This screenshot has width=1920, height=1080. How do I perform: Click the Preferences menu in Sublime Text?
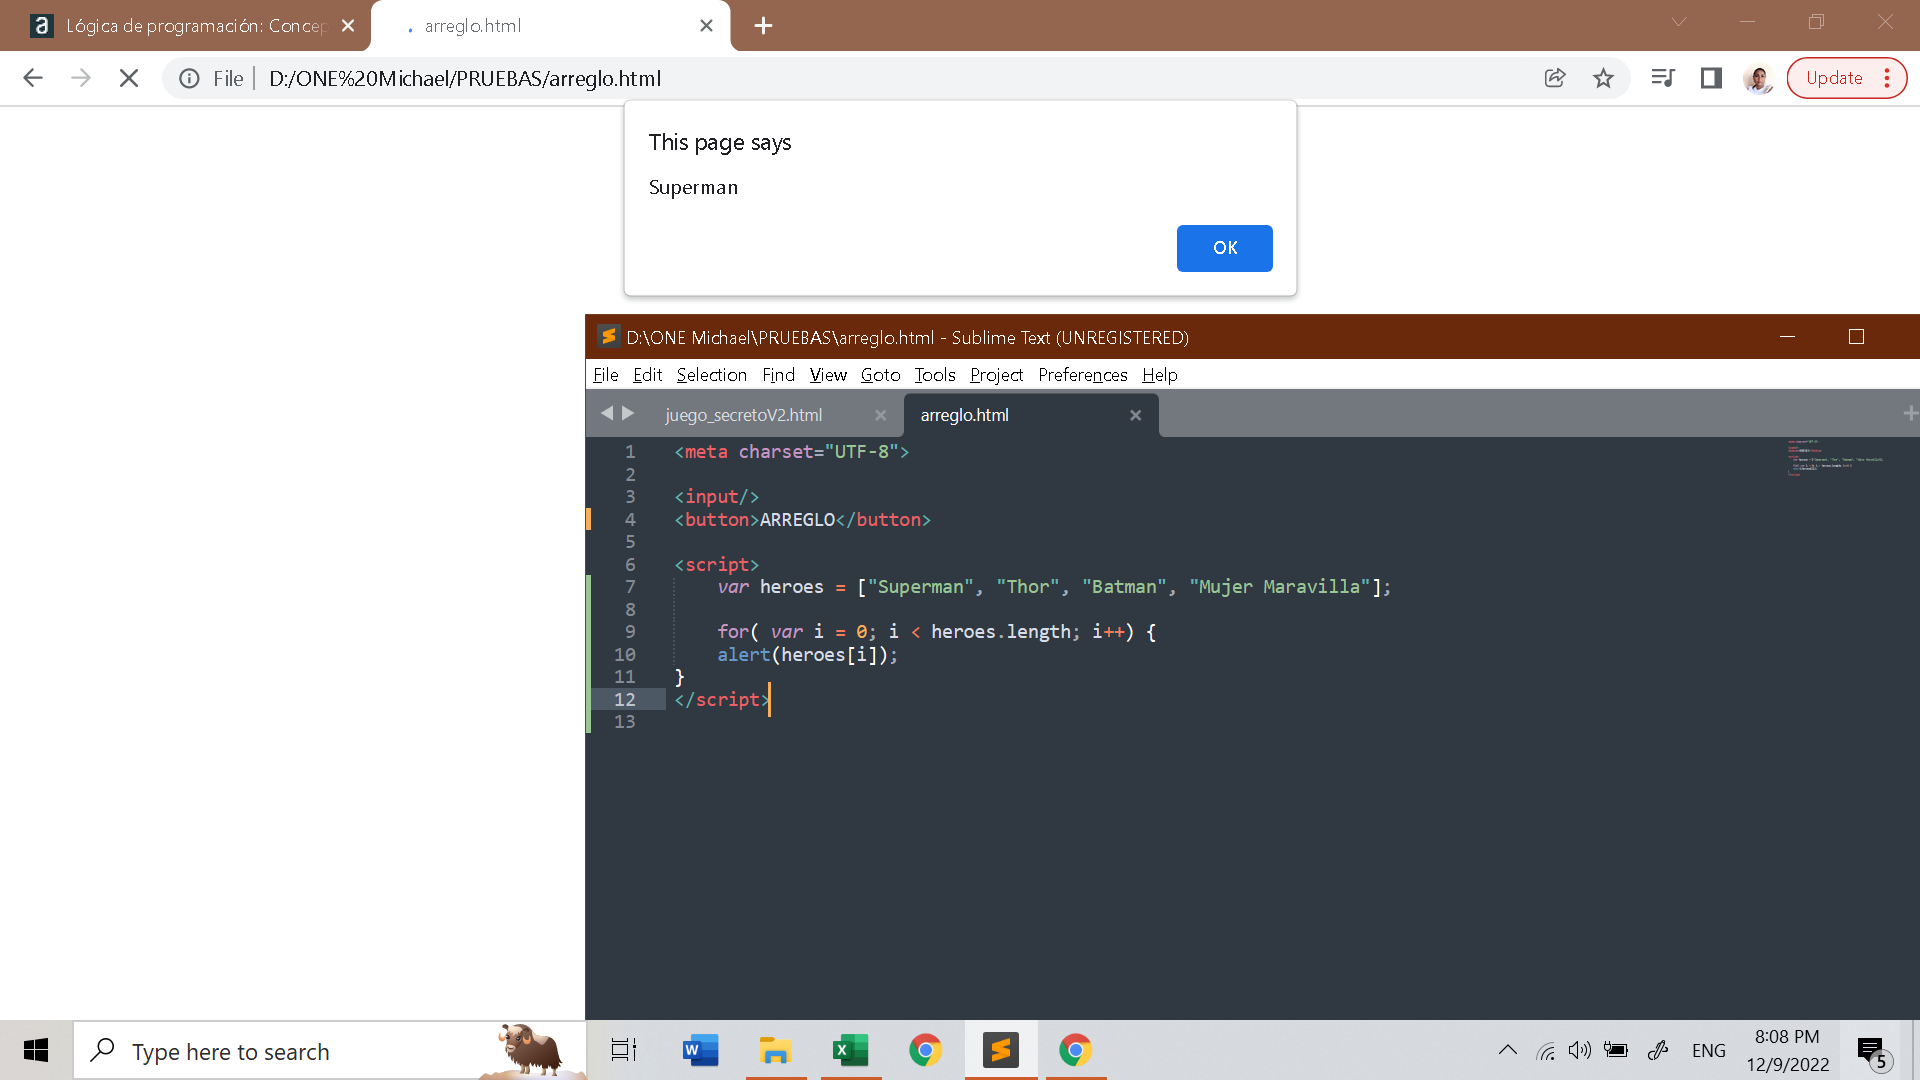(1079, 375)
